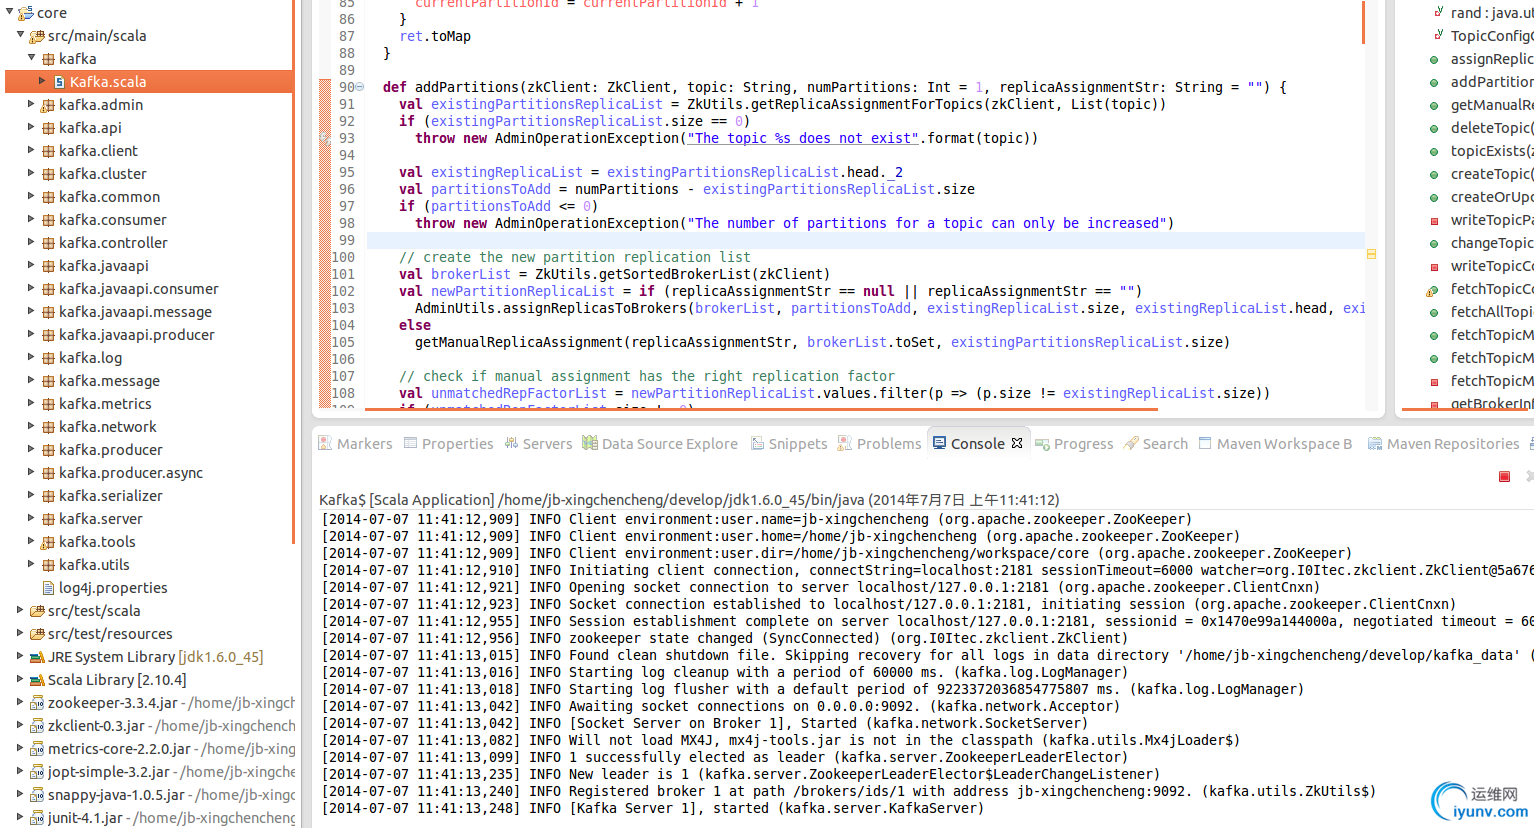Click the kafka.serializer package icon

click(48, 496)
